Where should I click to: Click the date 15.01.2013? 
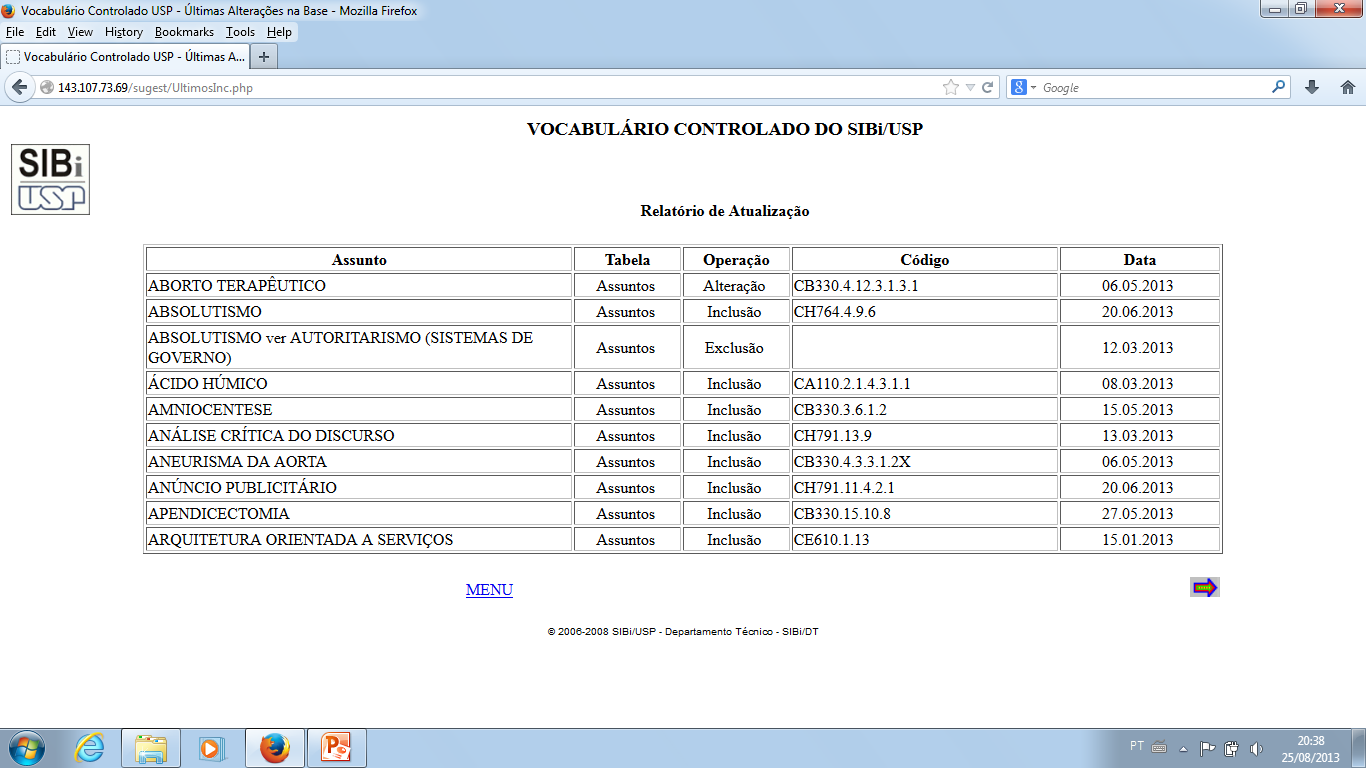pos(1138,540)
